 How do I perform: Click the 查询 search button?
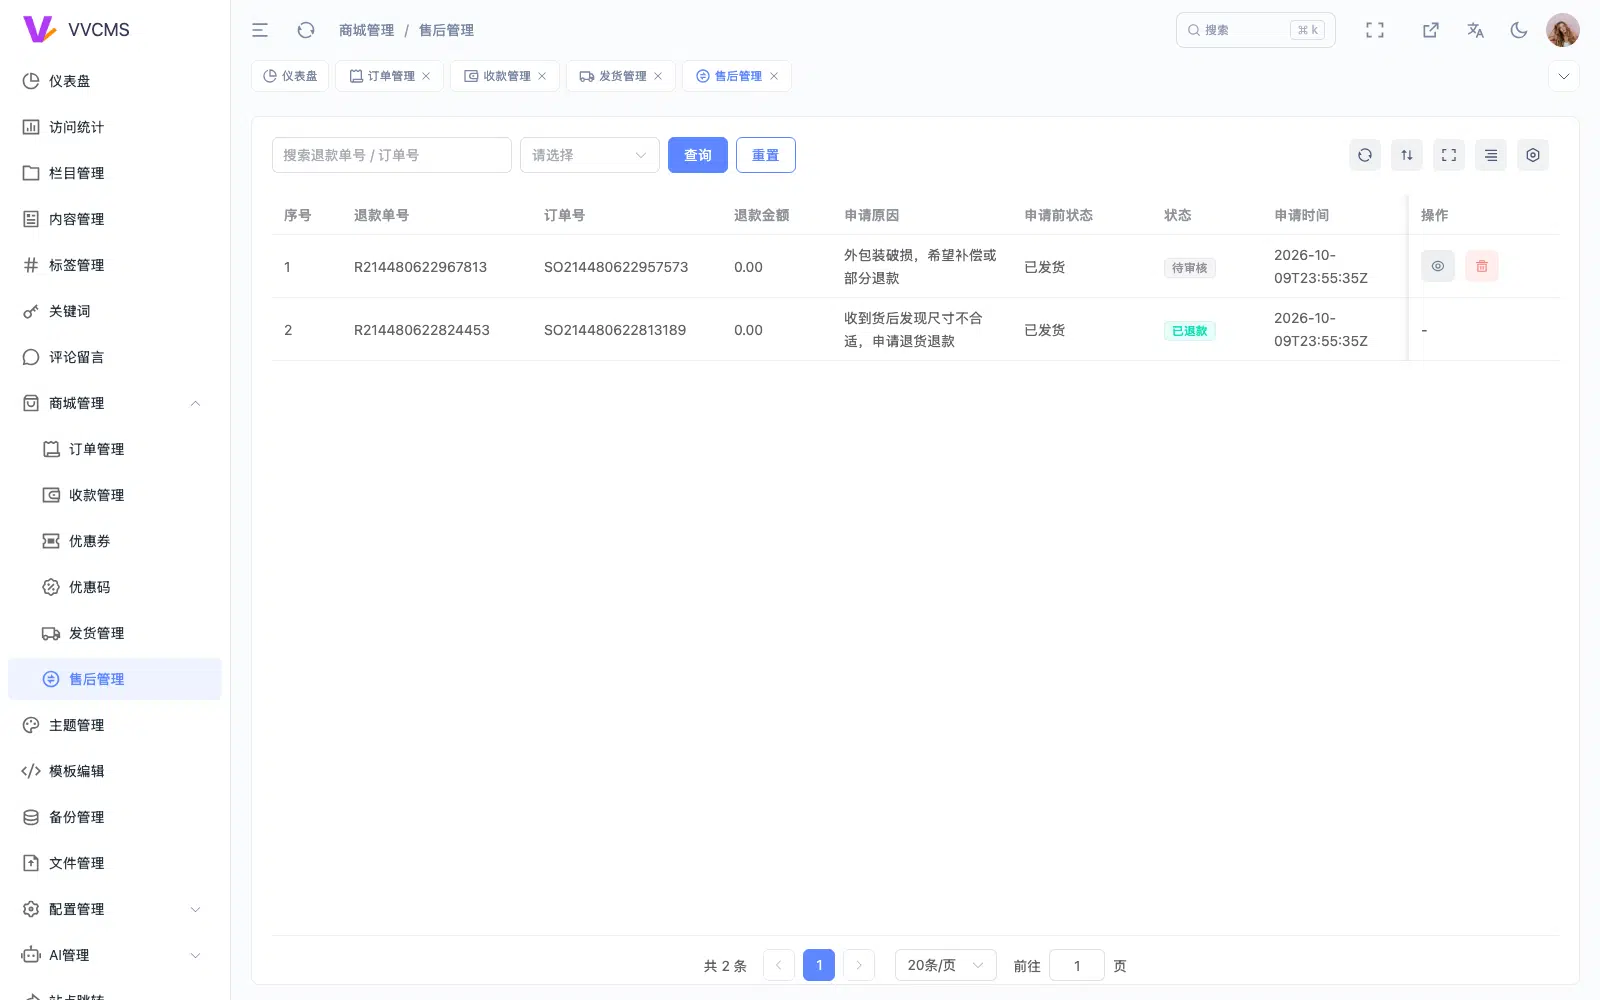coord(698,155)
